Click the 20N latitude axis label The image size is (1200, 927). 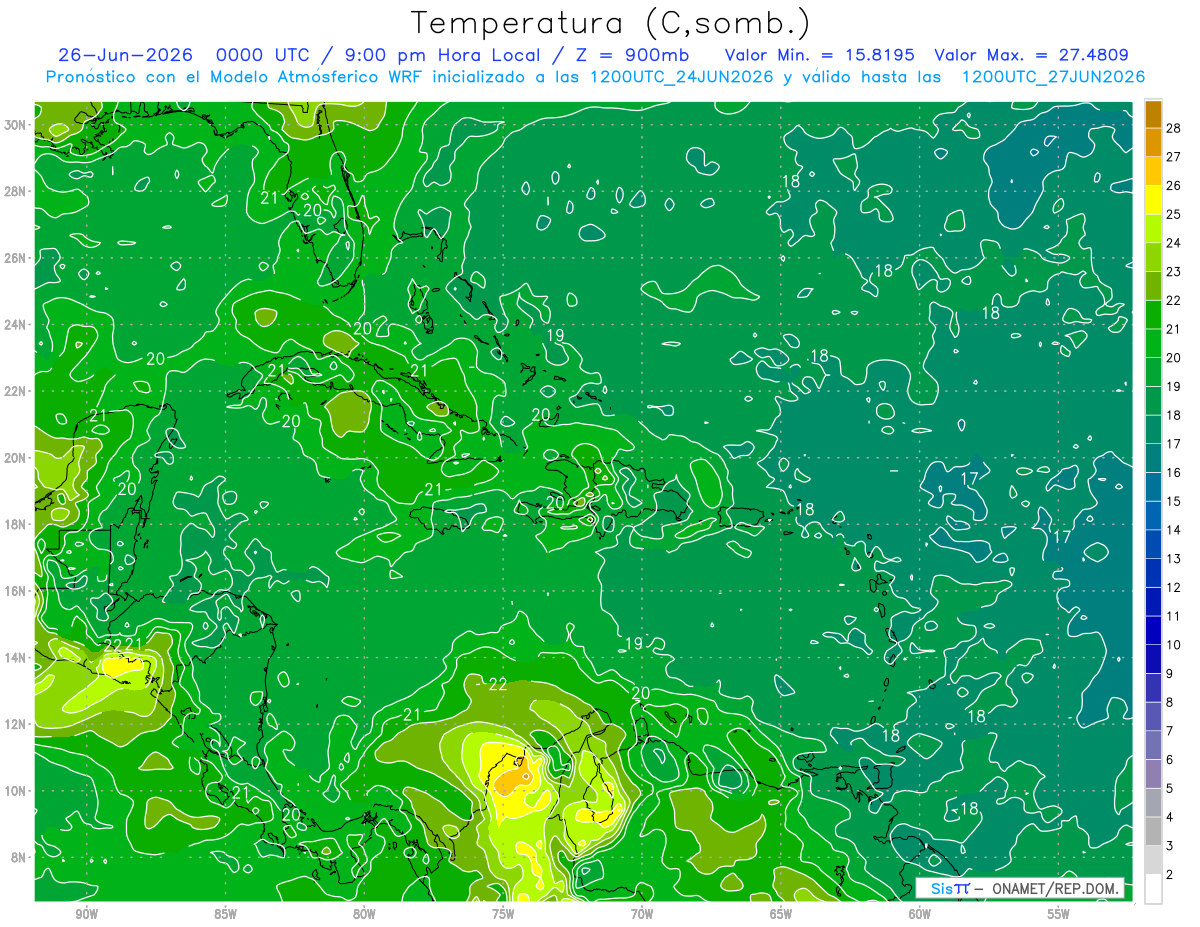tap(16, 458)
